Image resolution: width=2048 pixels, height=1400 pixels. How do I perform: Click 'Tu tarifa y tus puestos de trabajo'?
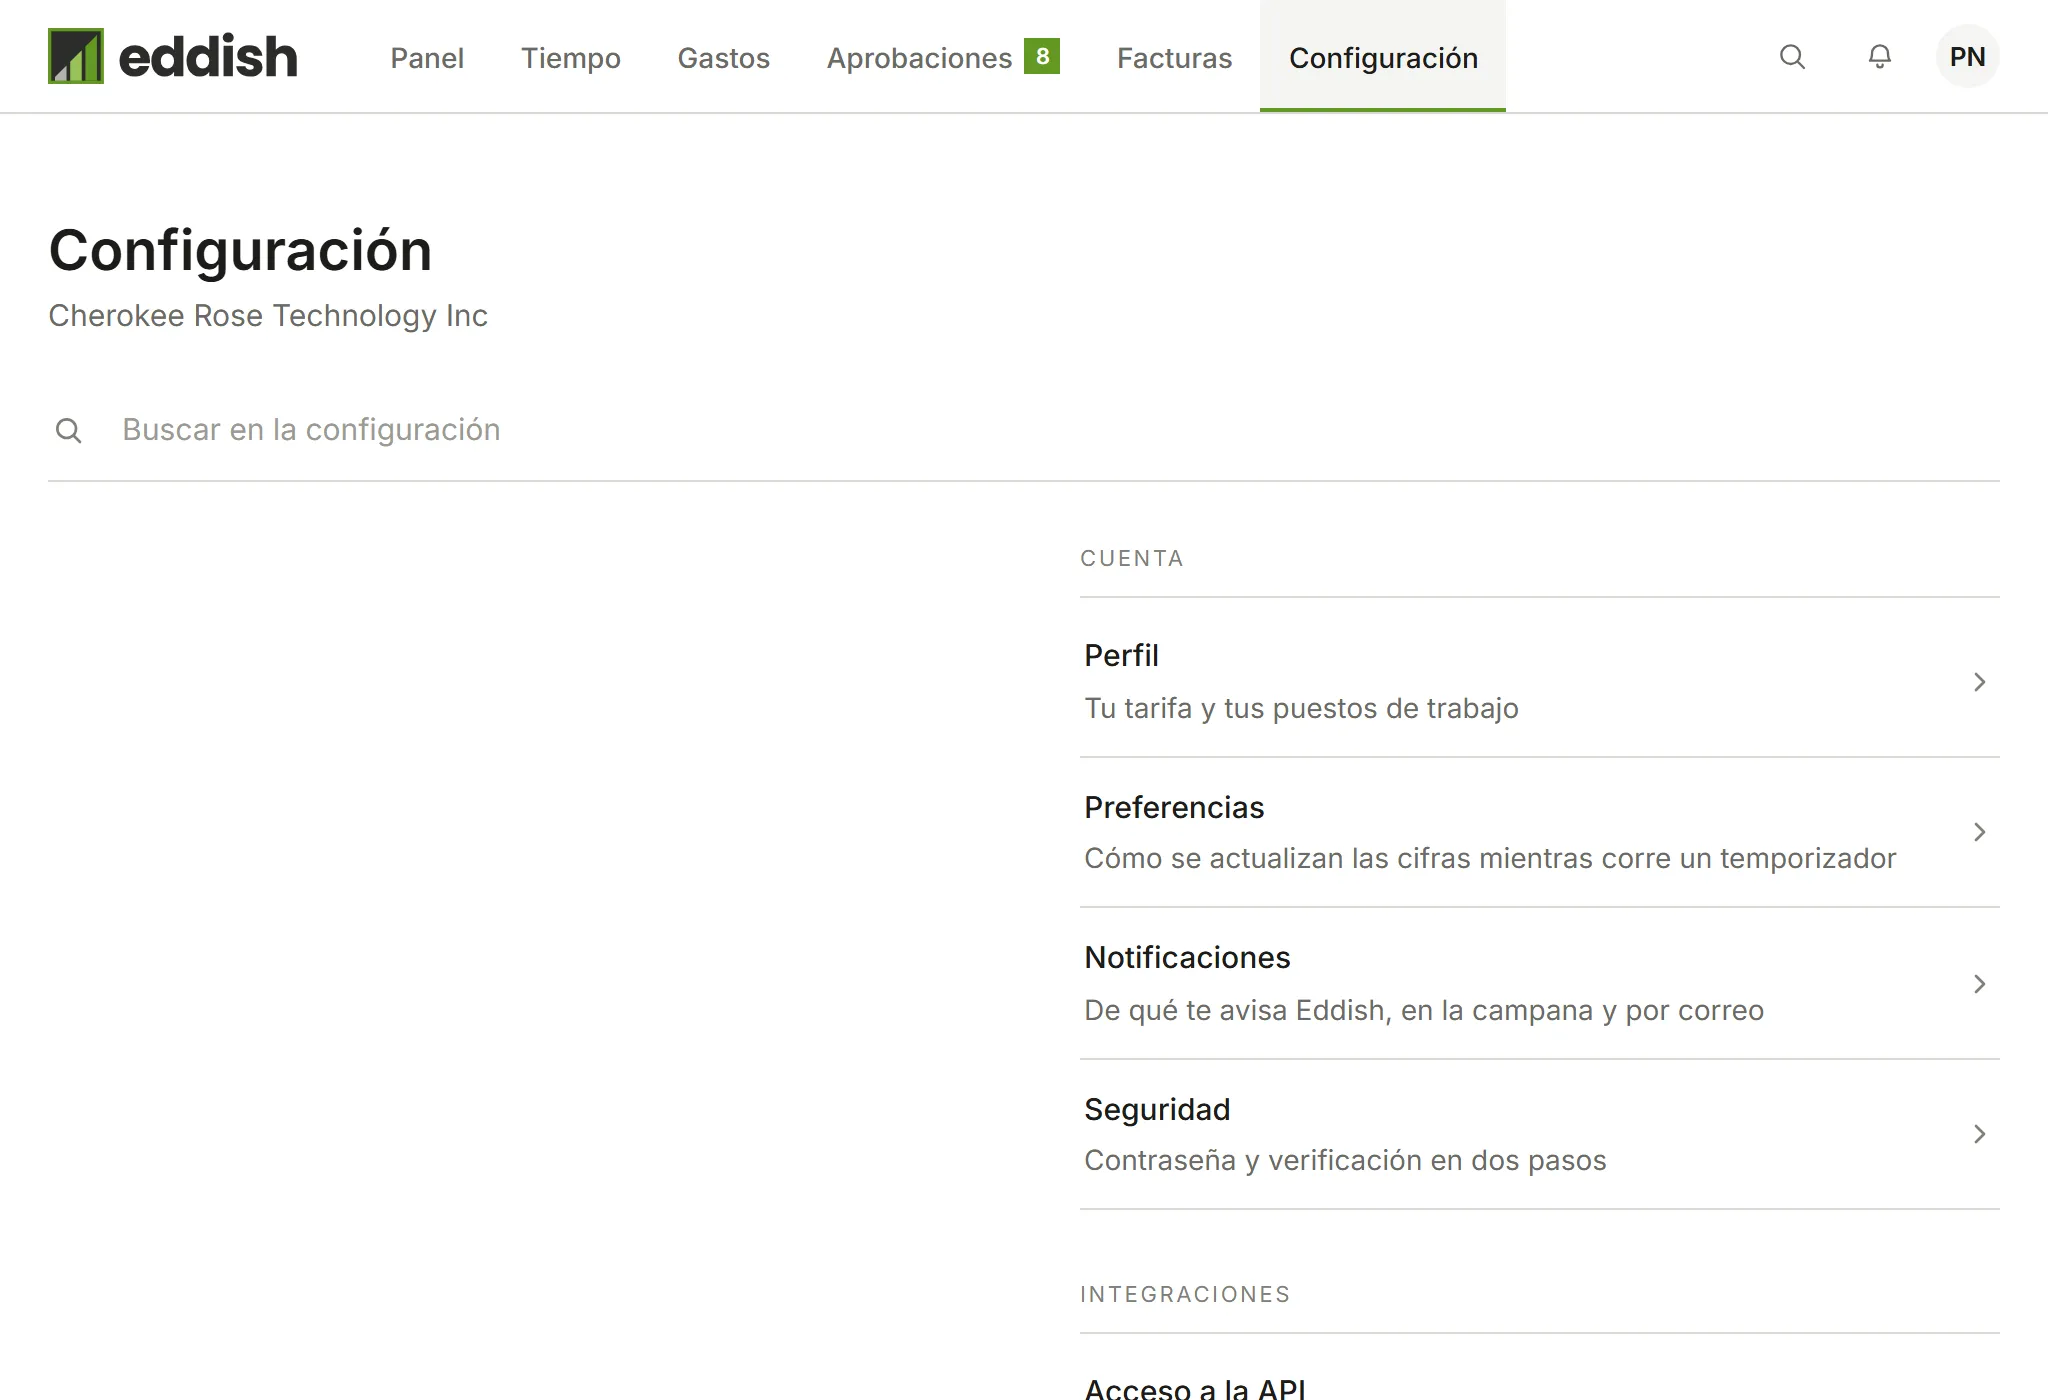pyautogui.click(x=1301, y=708)
